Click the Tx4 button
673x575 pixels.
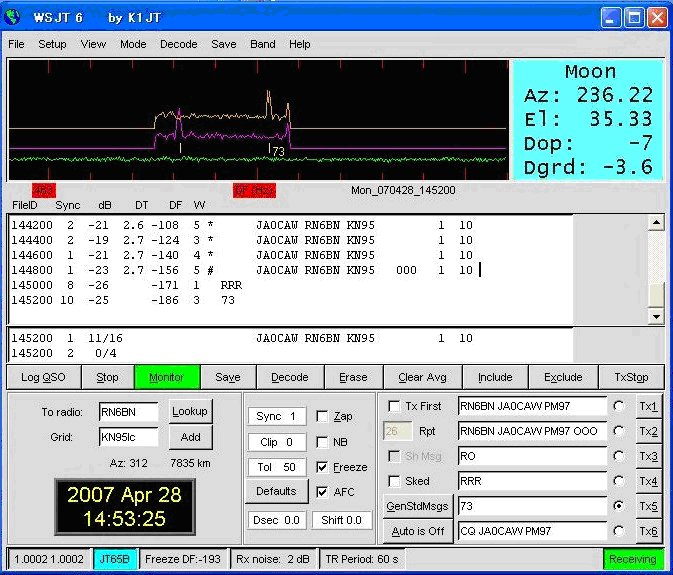pos(649,481)
